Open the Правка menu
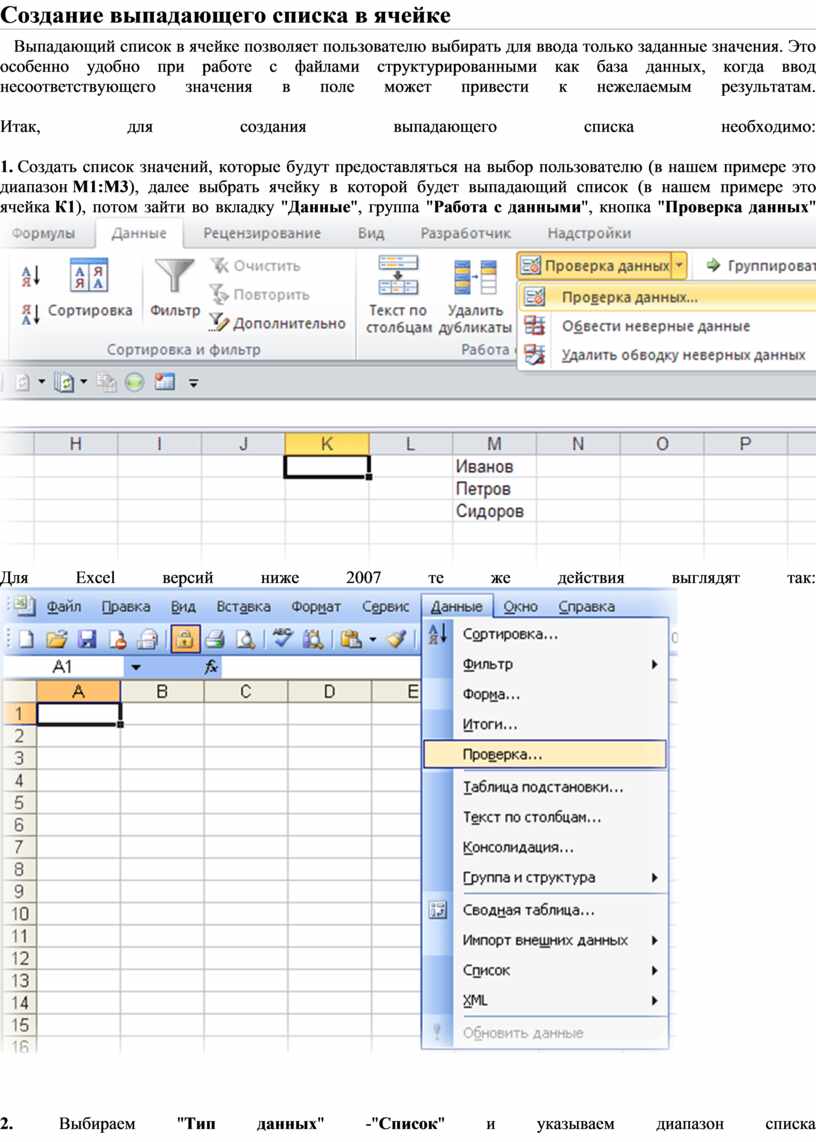 tap(126, 607)
